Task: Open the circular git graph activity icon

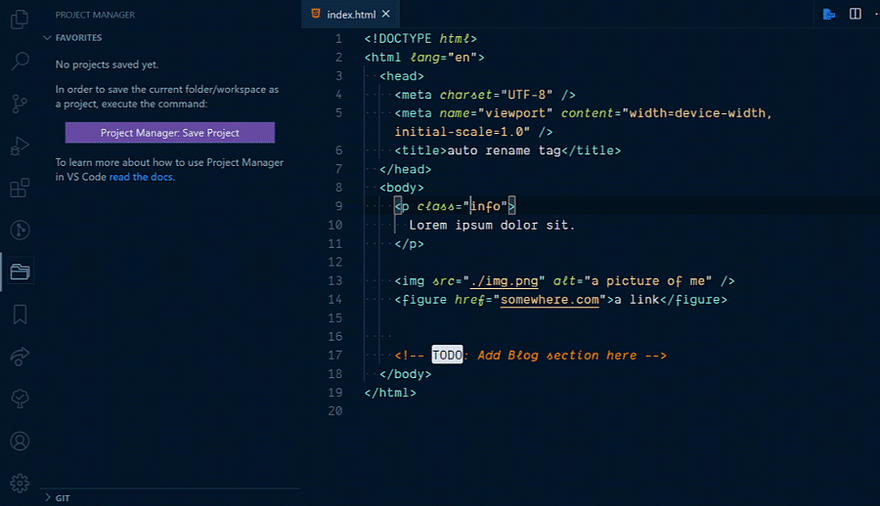Action: pos(20,230)
